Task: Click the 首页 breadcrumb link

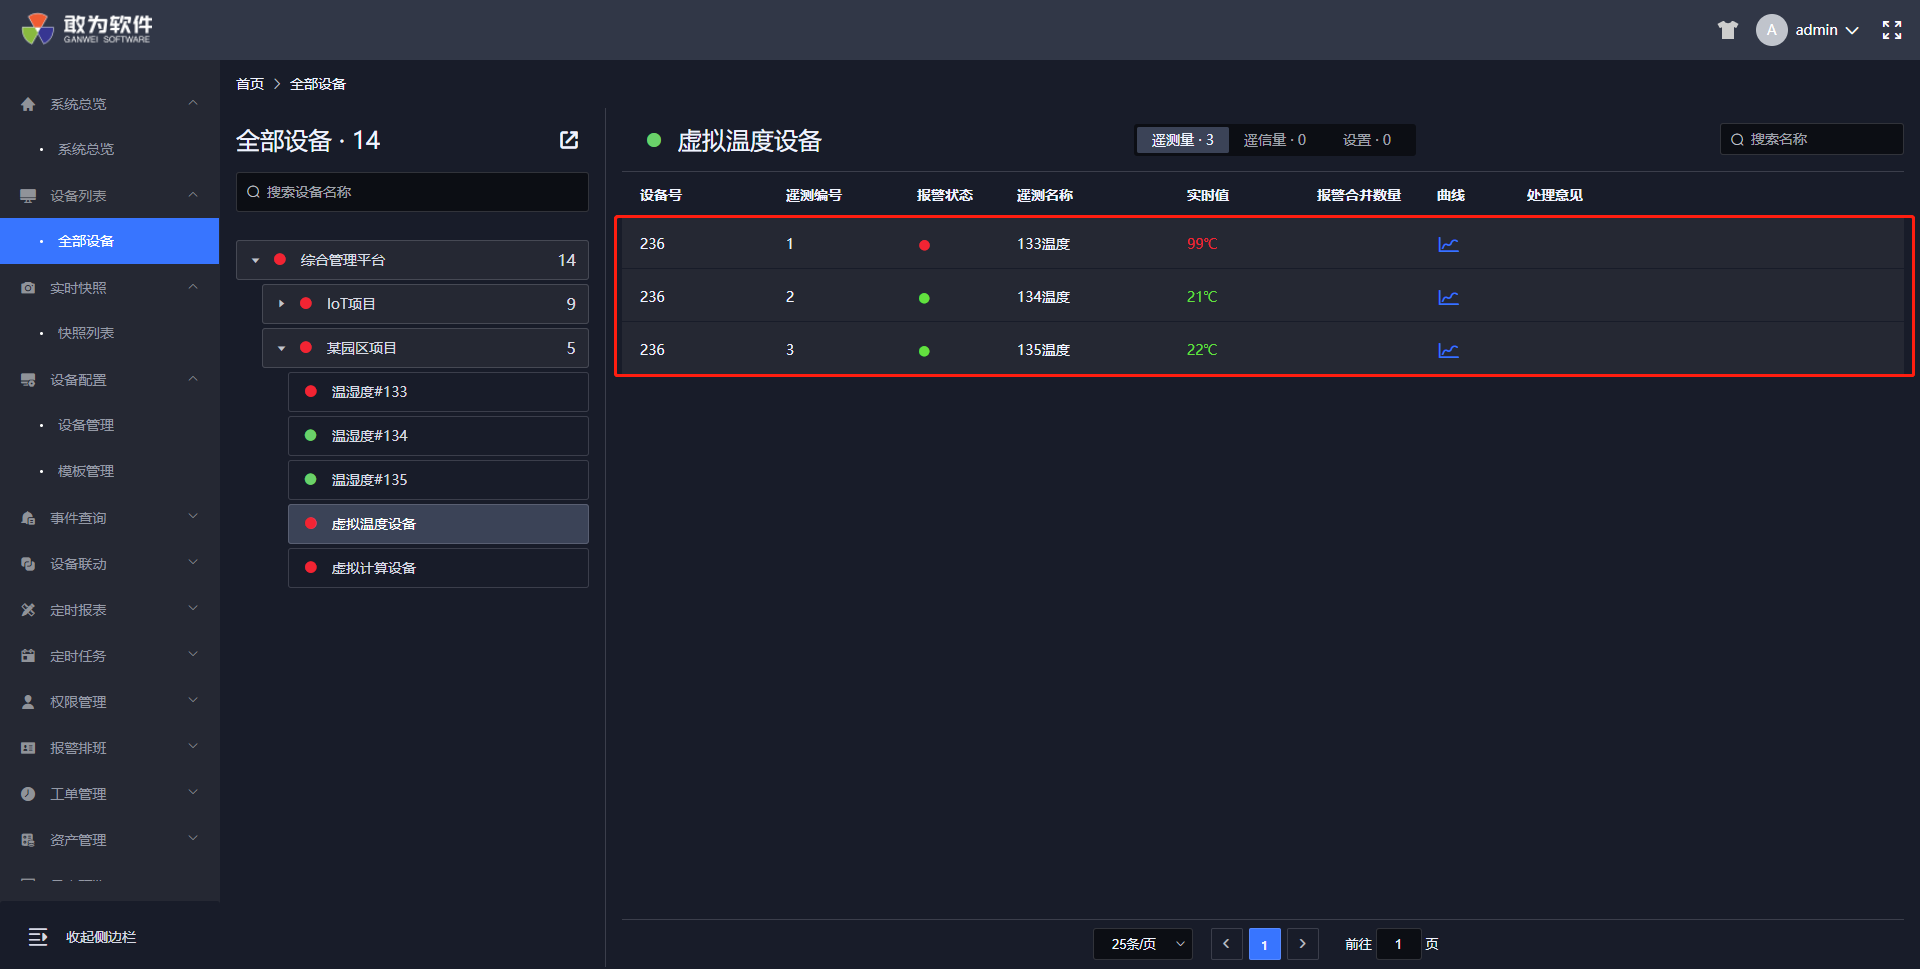Action: click(250, 84)
